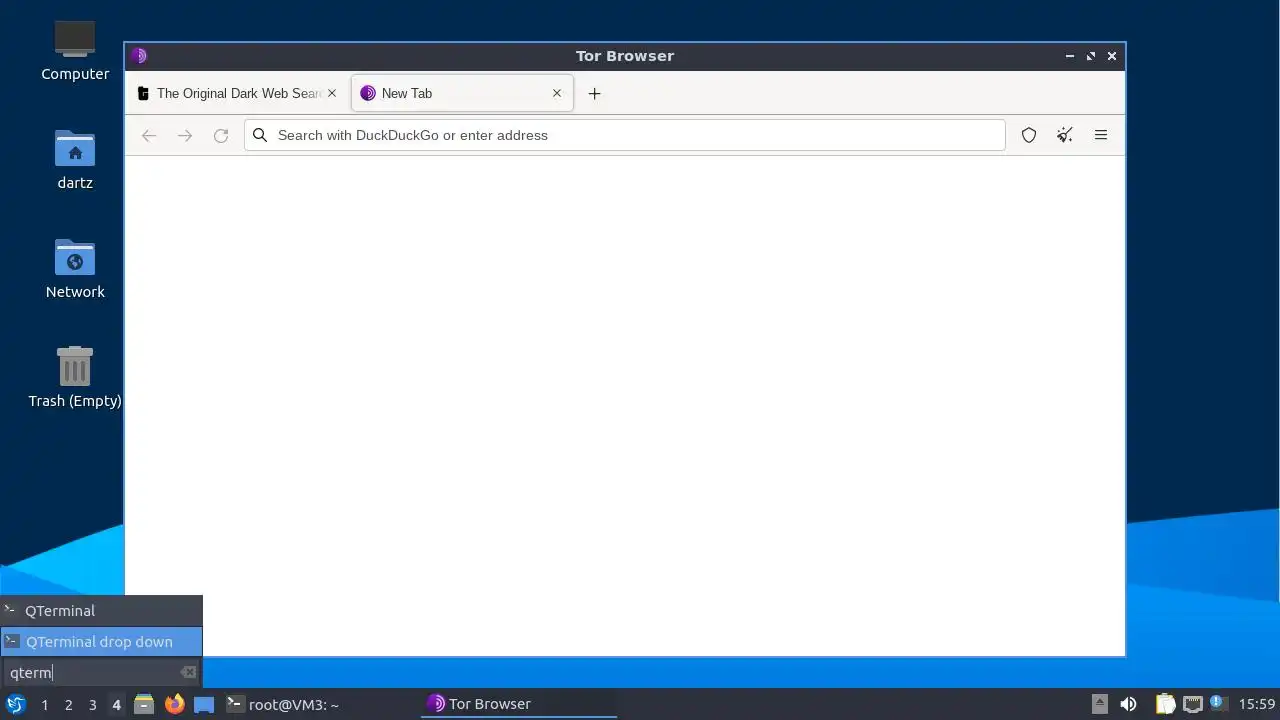Select the New Tab tab
The width and height of the screenshot is (1280, 720).
462,93
